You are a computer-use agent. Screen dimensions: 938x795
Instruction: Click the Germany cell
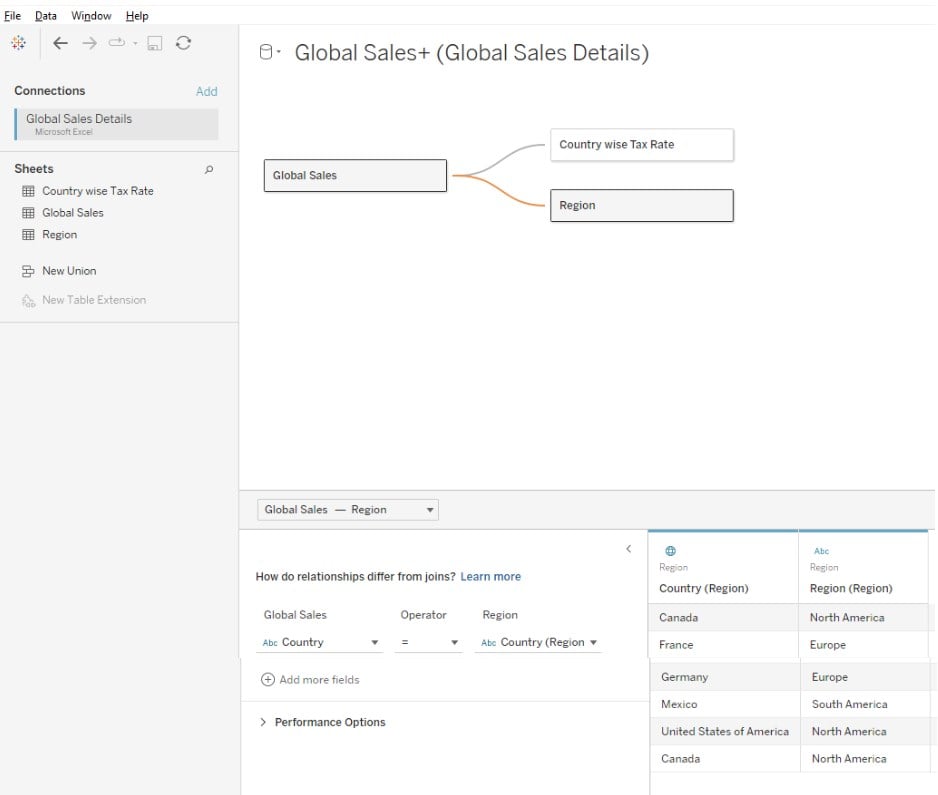tap(724, 677)
